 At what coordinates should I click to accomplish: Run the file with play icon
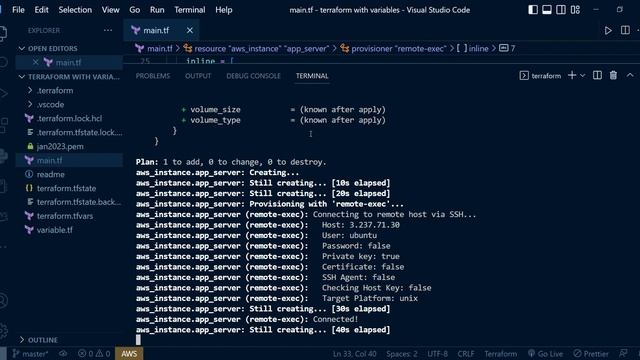click(x=608, y=30)
